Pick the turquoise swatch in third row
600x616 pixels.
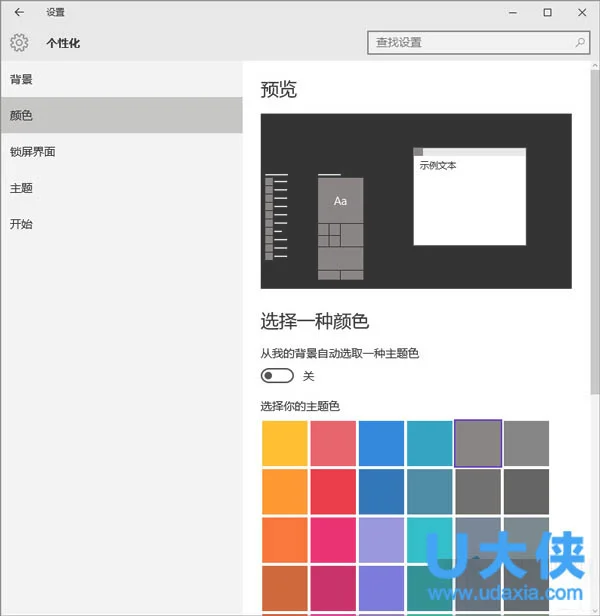[429, 540]
